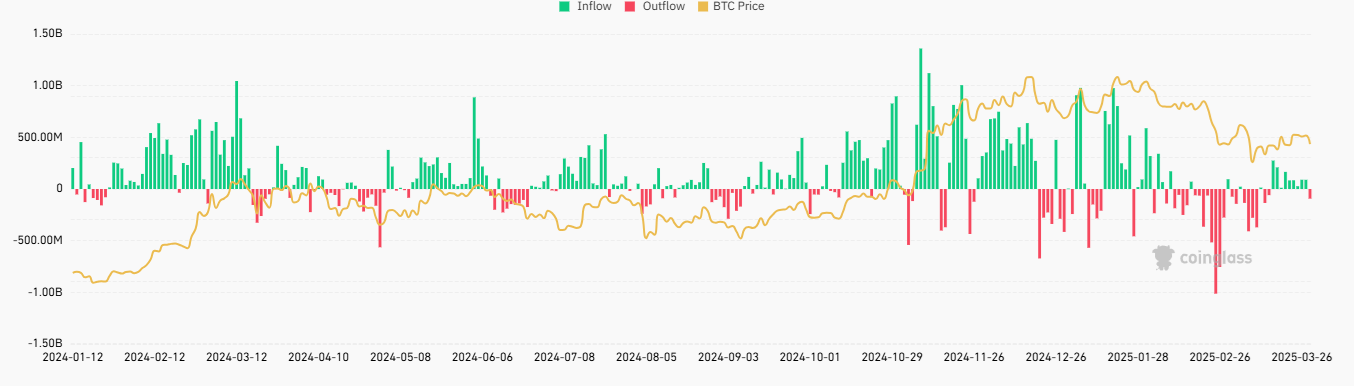Viewport: 1354px width, 386px height.
Task: Select the 2024-01-12 date label
Action: [x=73, y=356]
